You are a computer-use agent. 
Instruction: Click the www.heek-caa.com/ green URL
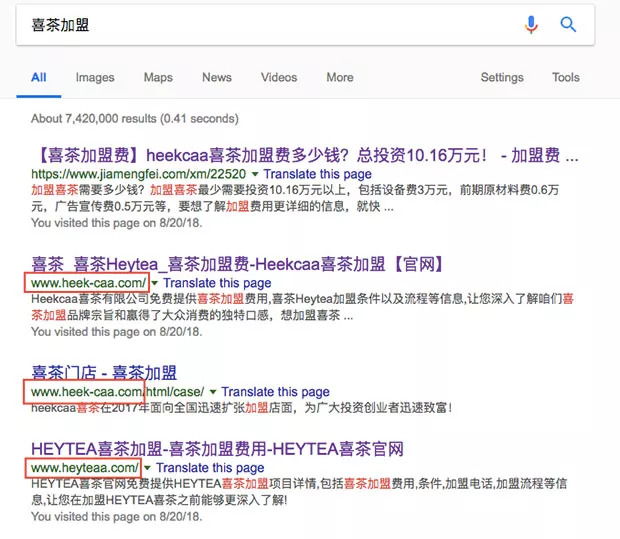(x=89, y=283)
